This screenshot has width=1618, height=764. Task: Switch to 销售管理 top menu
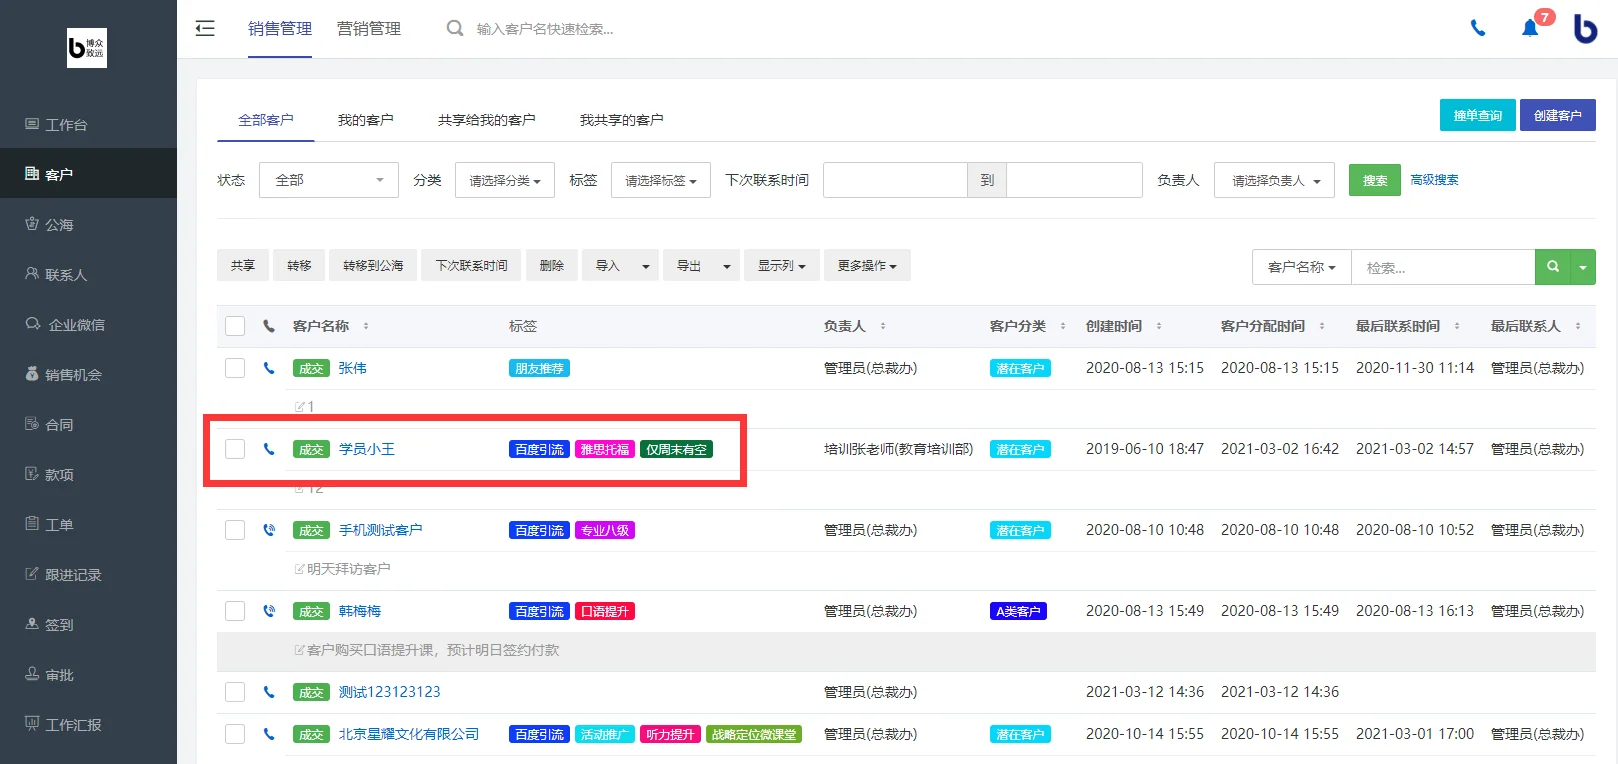pyautogui.click(x=280, y=29)
